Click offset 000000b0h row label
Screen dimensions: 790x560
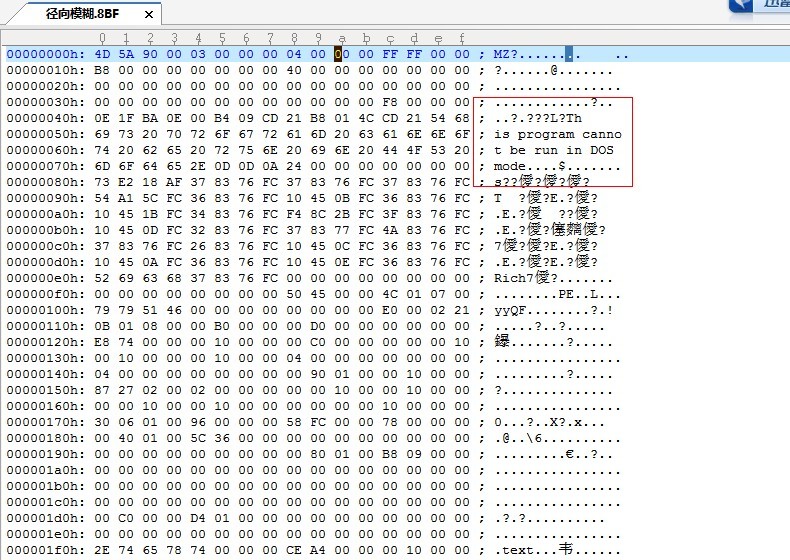(46, 230)
